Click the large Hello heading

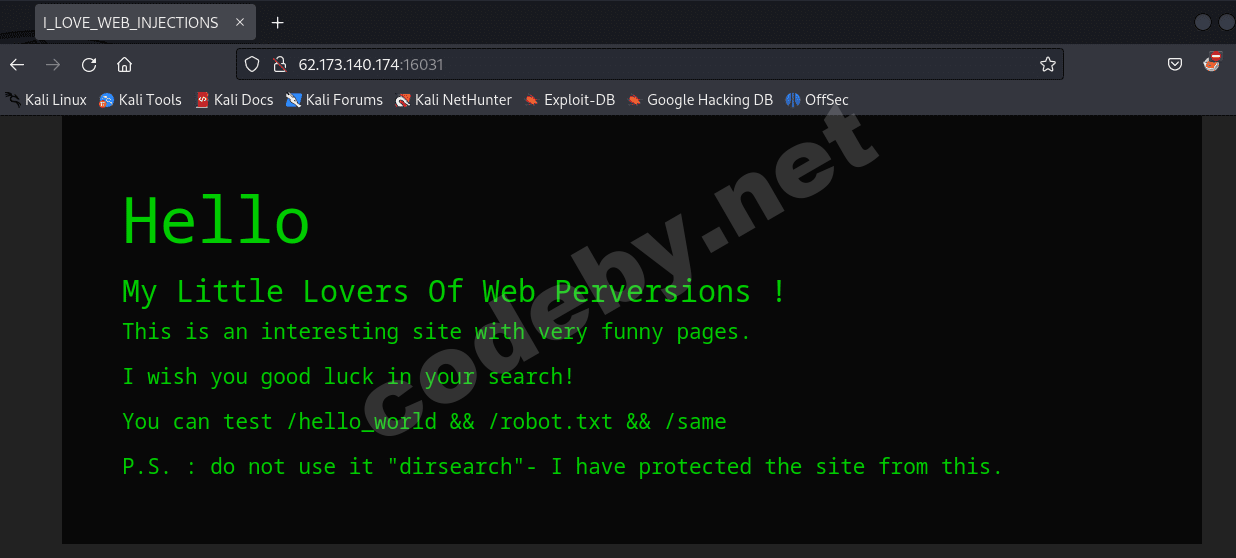click(216, 221)
